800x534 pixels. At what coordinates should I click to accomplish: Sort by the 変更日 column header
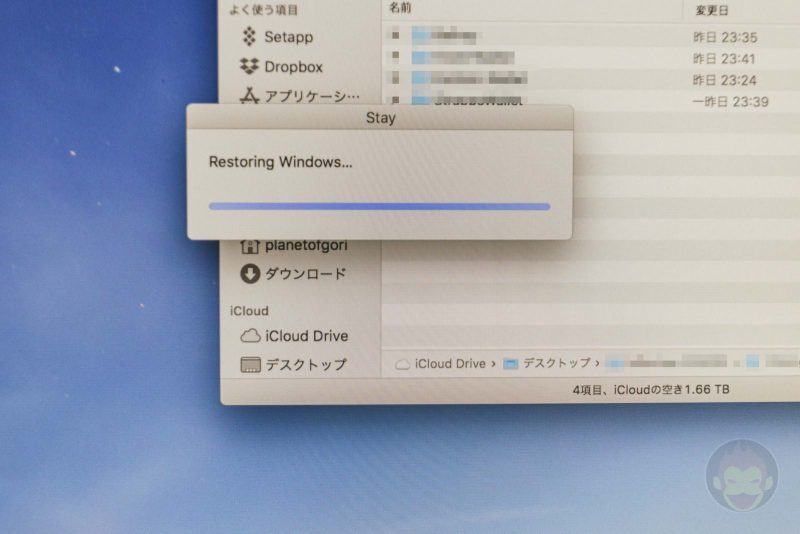click(x=712, y=10)
